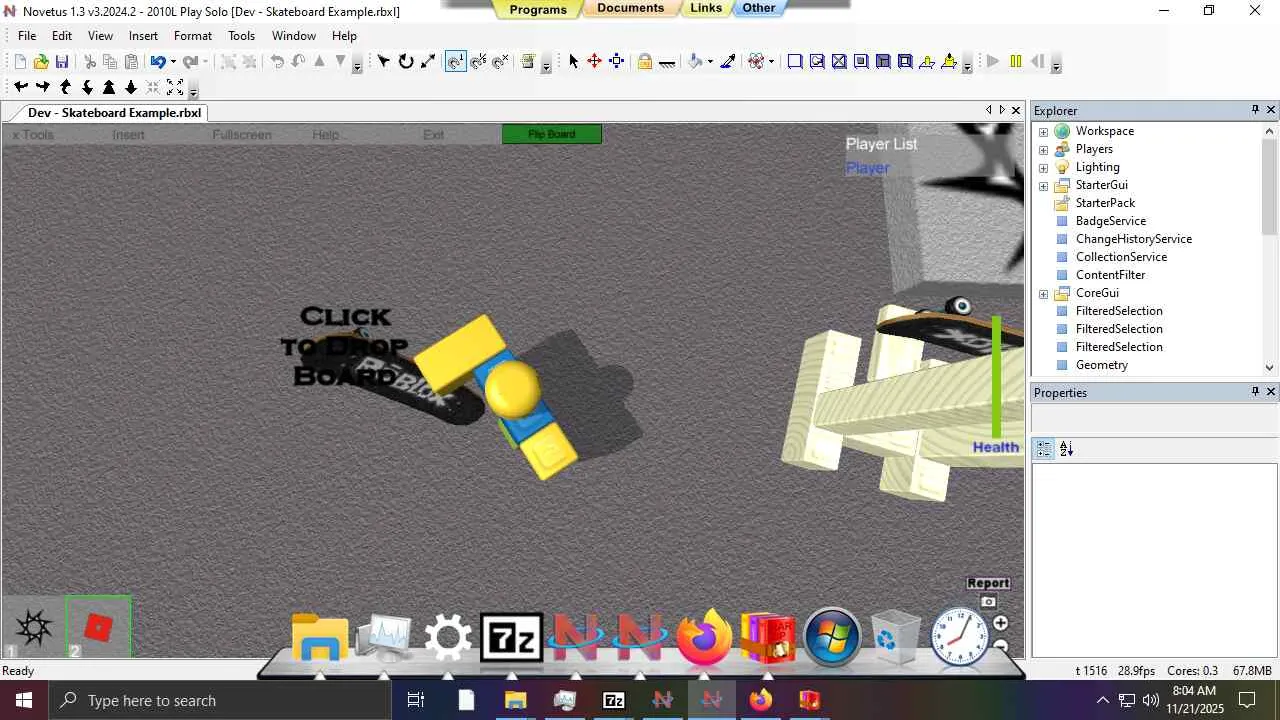Open the Programs tab at the top
The width and height of the screenshot is (1280, 720).
pos(538,9)
